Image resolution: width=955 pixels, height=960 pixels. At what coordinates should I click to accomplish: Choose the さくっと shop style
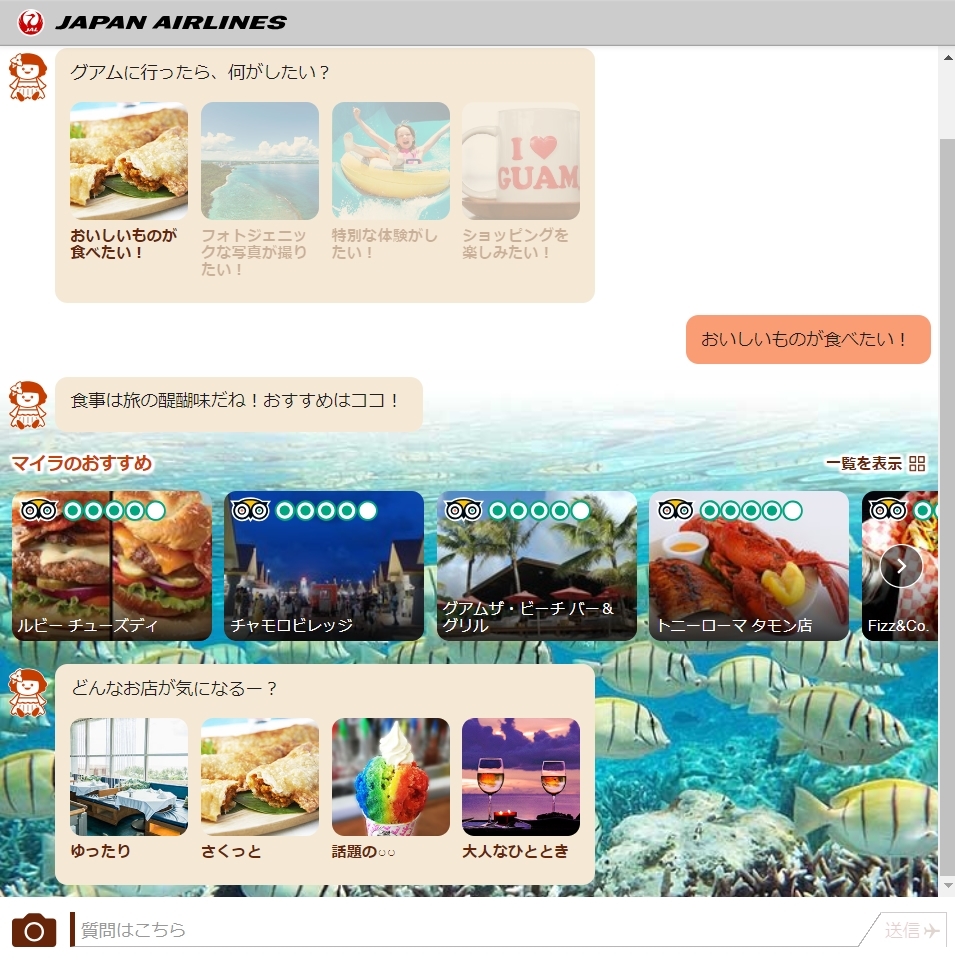260,789
